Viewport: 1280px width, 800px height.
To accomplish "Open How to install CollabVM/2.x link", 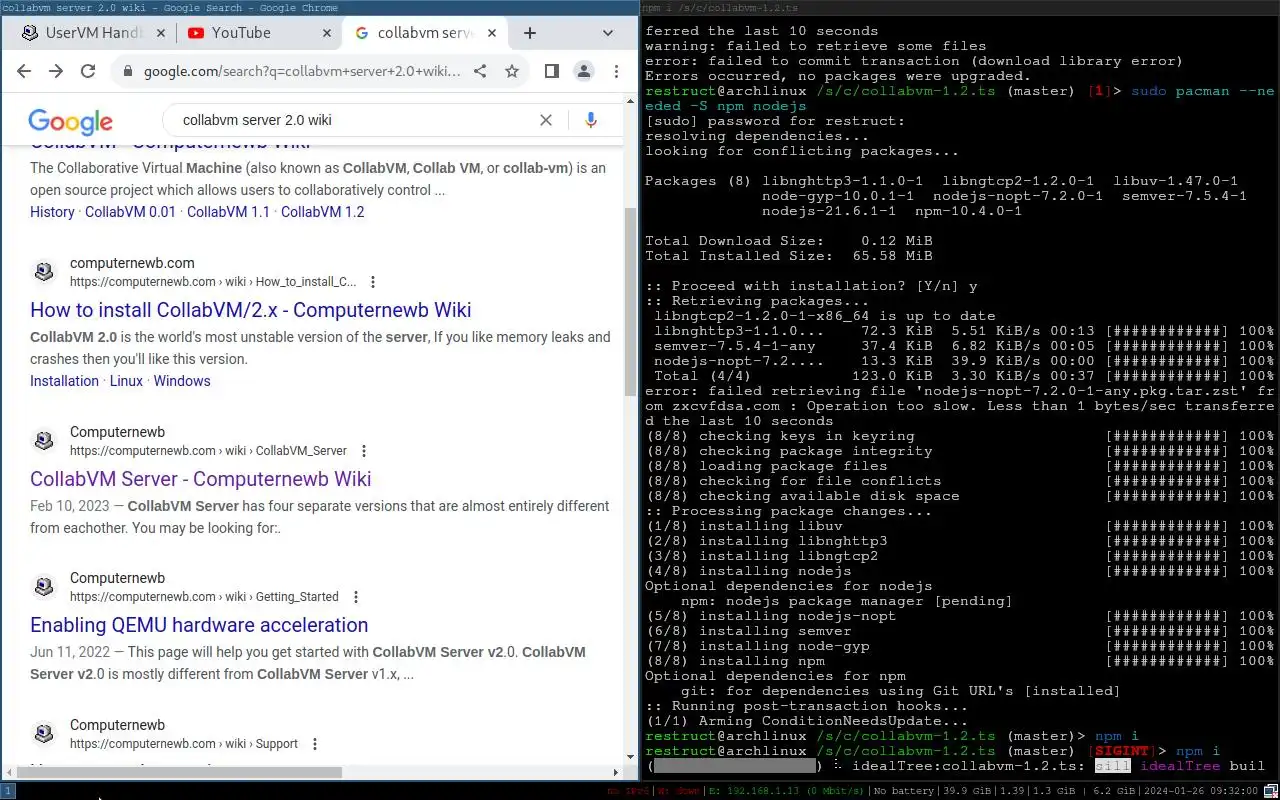I will 250,310.
